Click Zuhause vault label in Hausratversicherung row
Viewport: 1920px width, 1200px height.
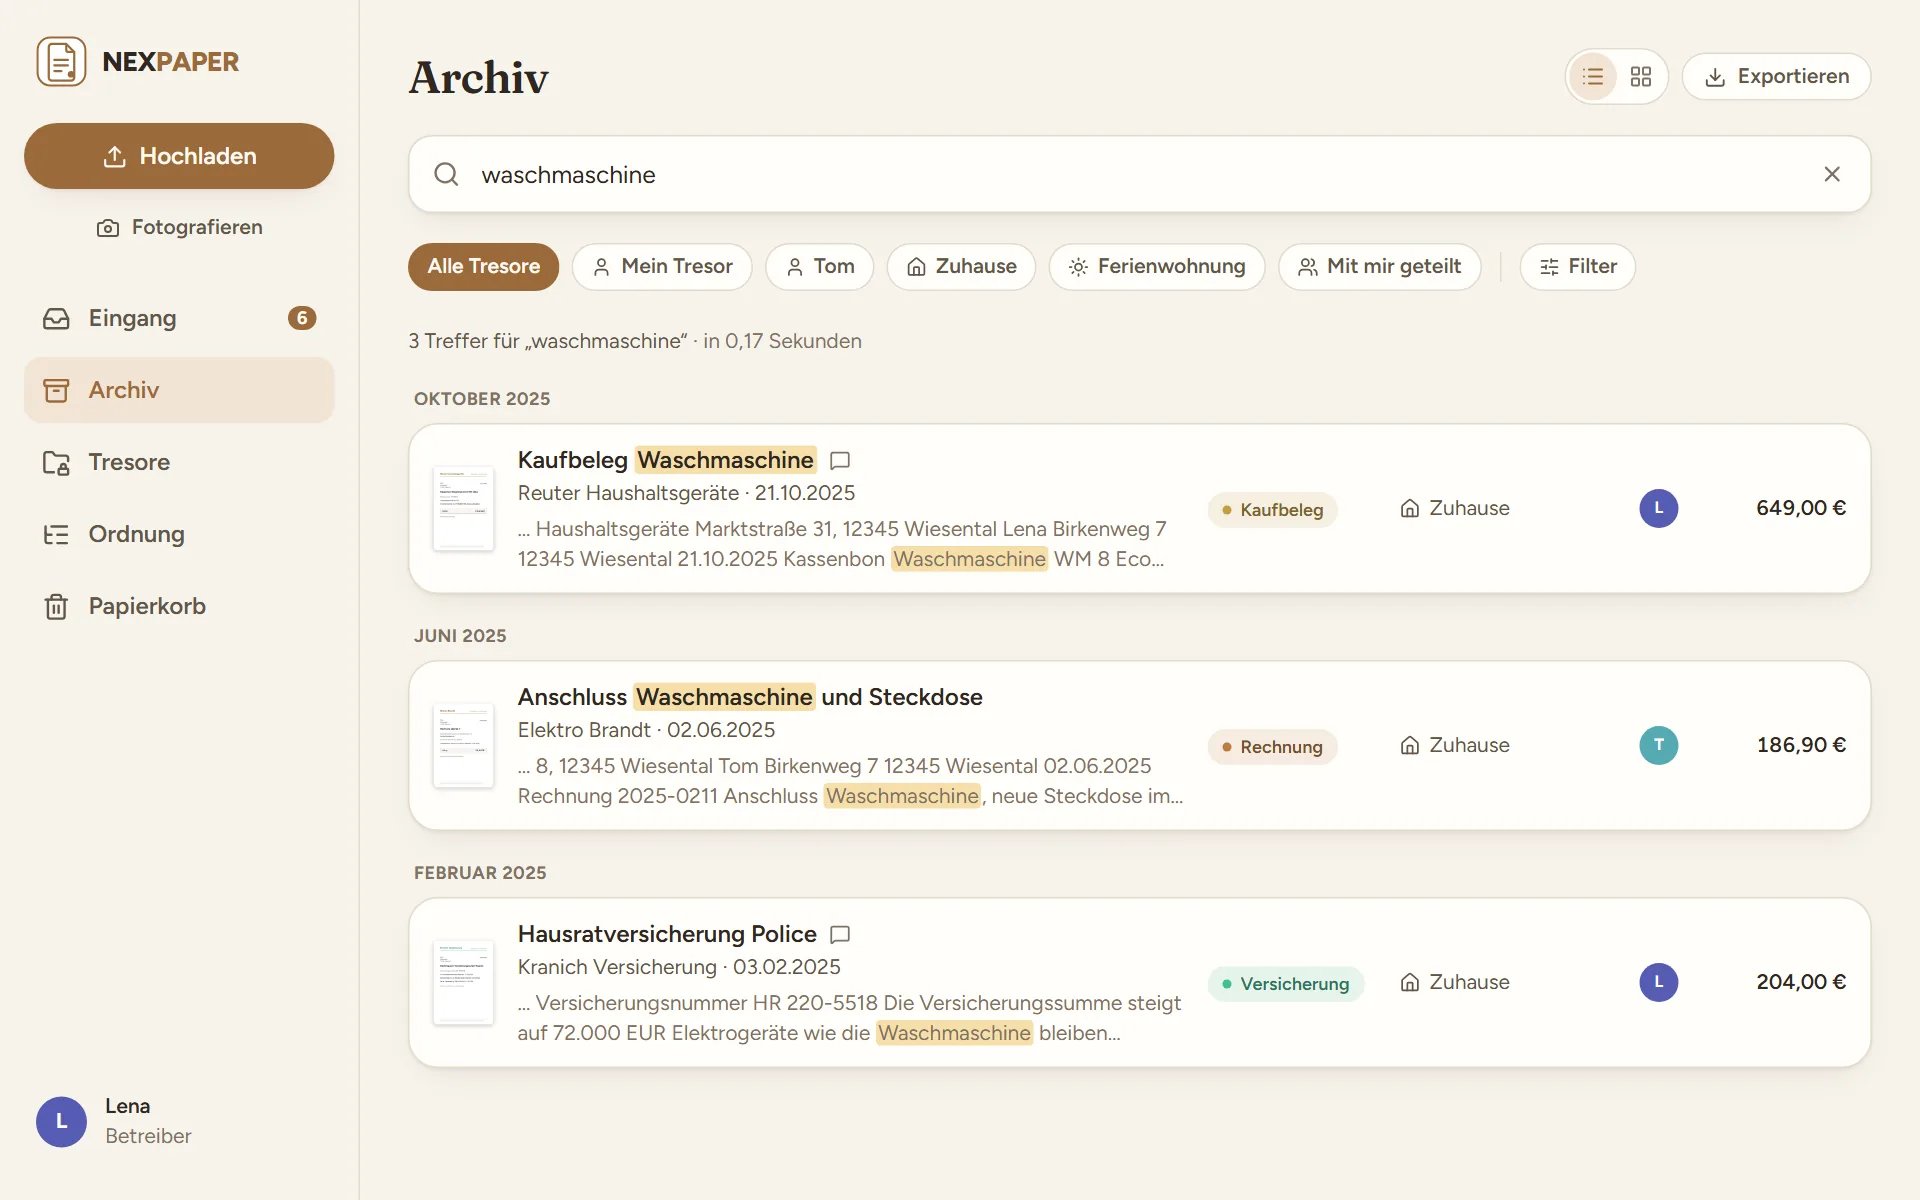pyautogui.click(x=1454, y=982)
